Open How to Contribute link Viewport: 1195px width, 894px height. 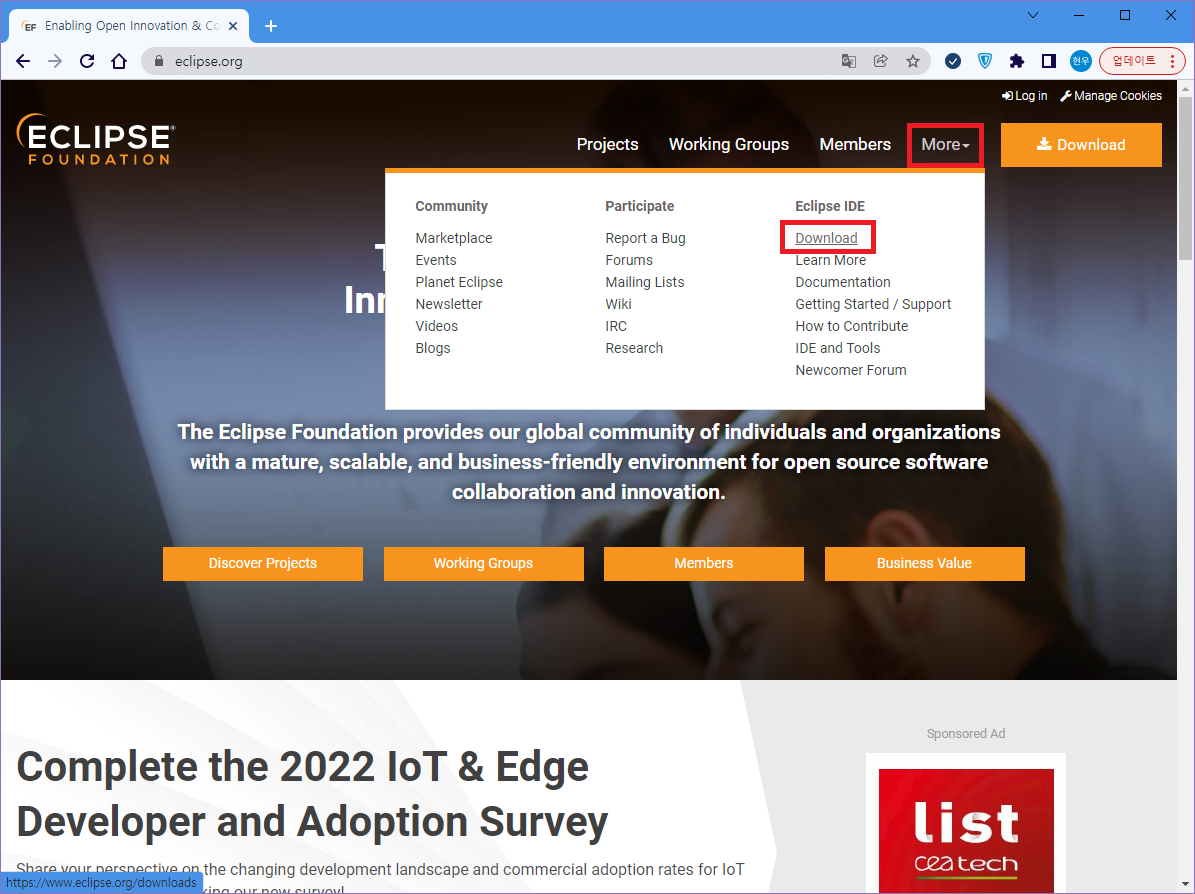pyautogui.click(x=852, y=326)
